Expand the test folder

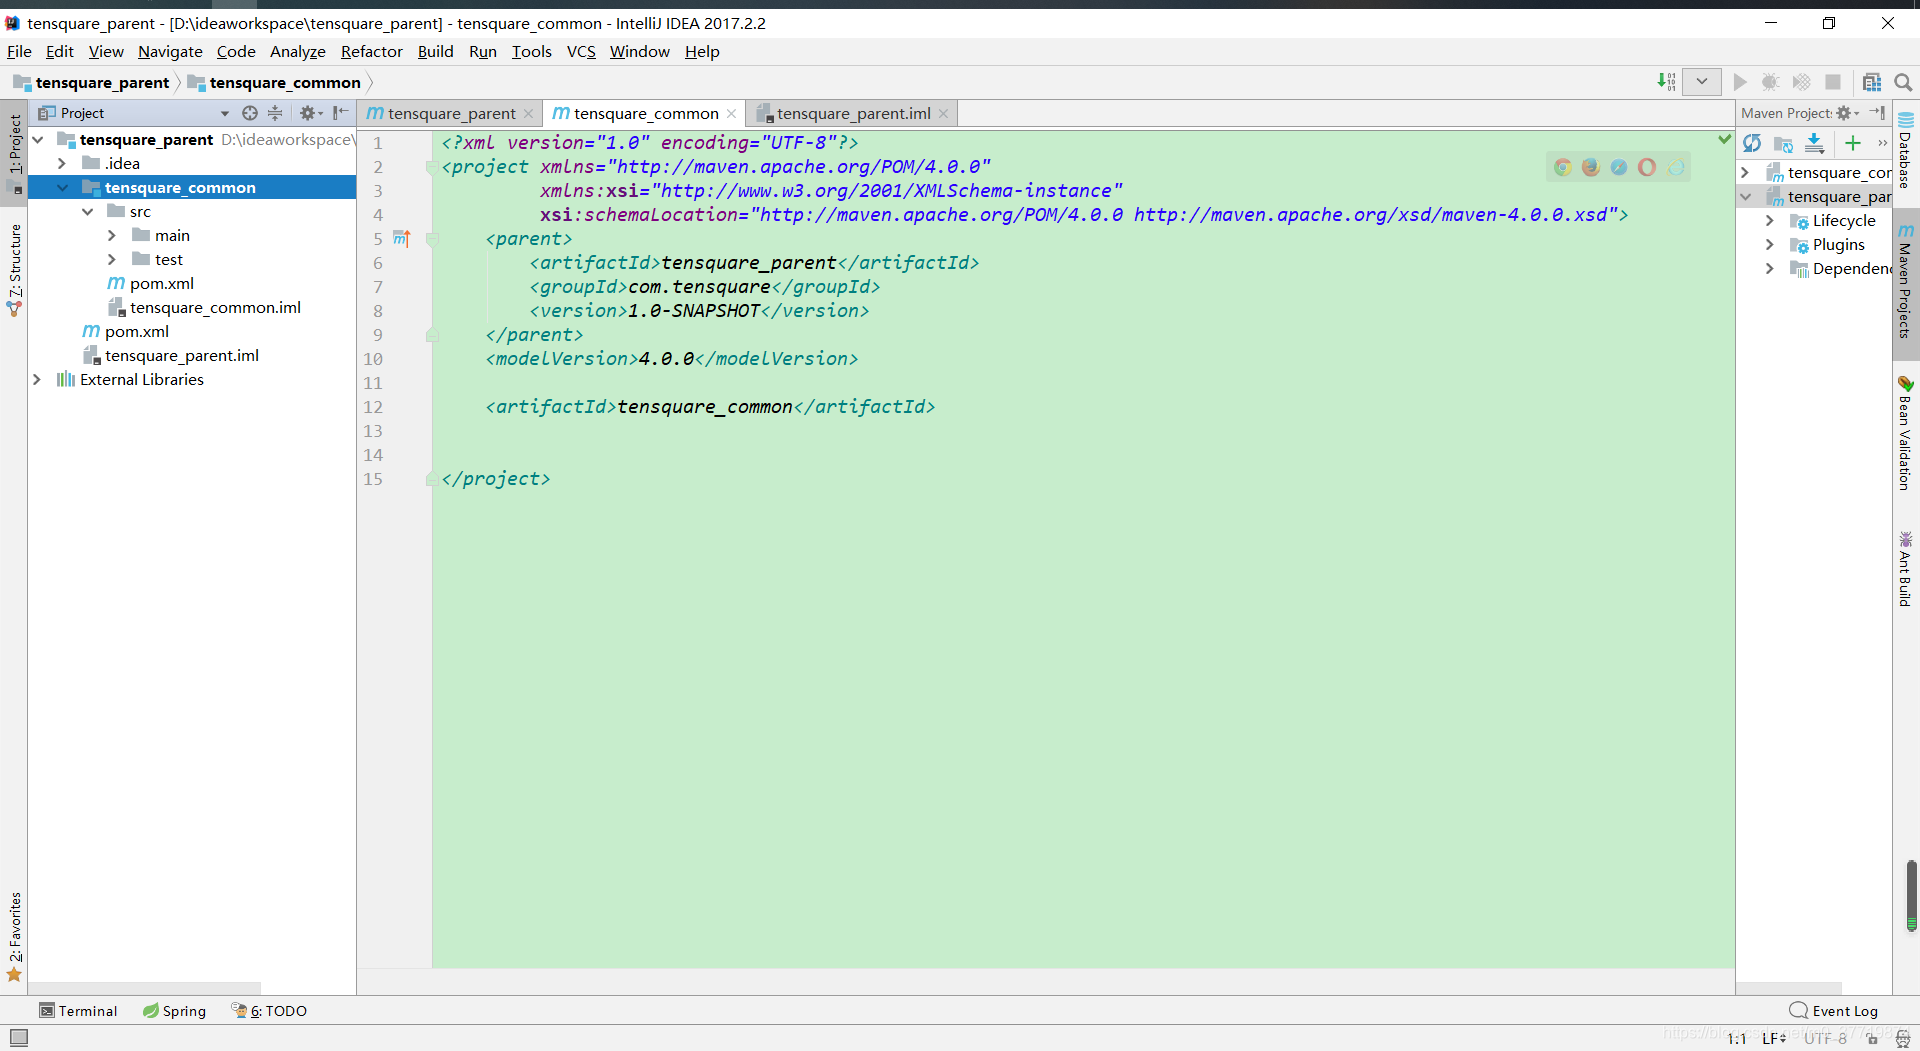112,259
